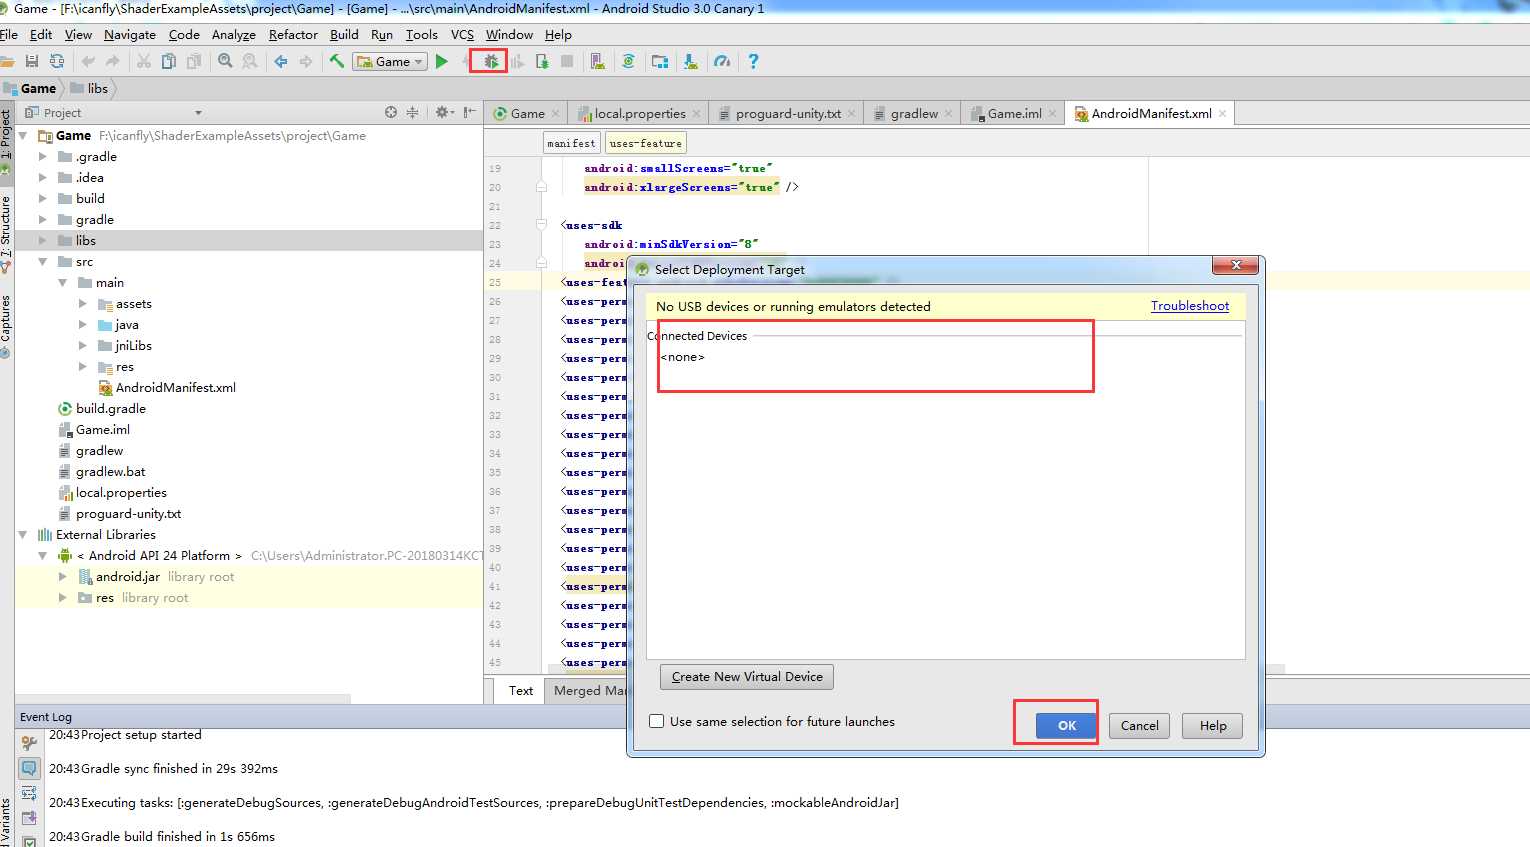The height and width of the screenshot is (847, 1530).
Task: Collapse the External Libraries node
Action: (23, 535)
